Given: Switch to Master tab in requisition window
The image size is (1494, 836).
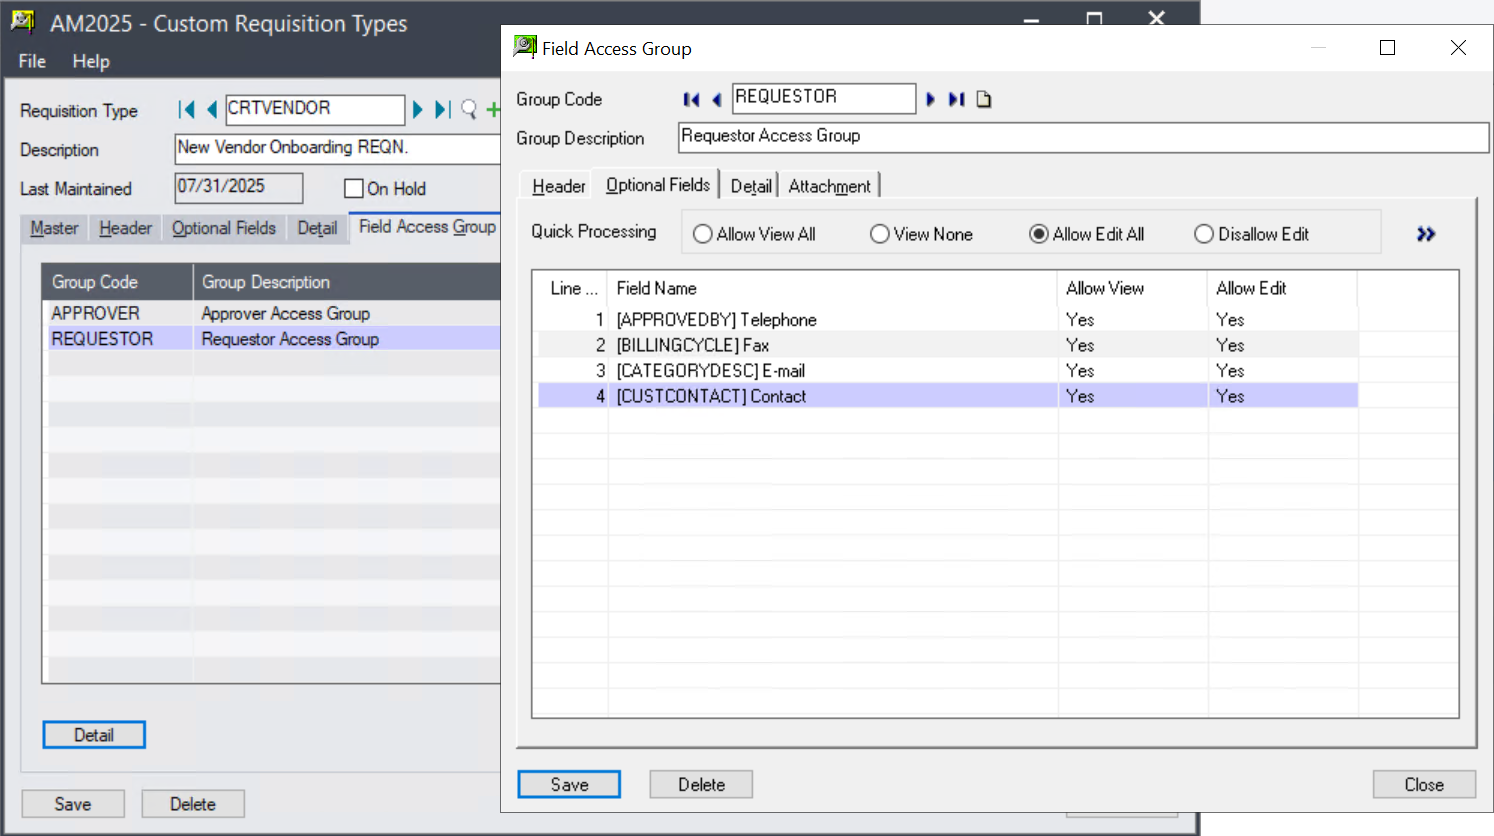Looking at the screenshot, I should (x=54, y=228).
